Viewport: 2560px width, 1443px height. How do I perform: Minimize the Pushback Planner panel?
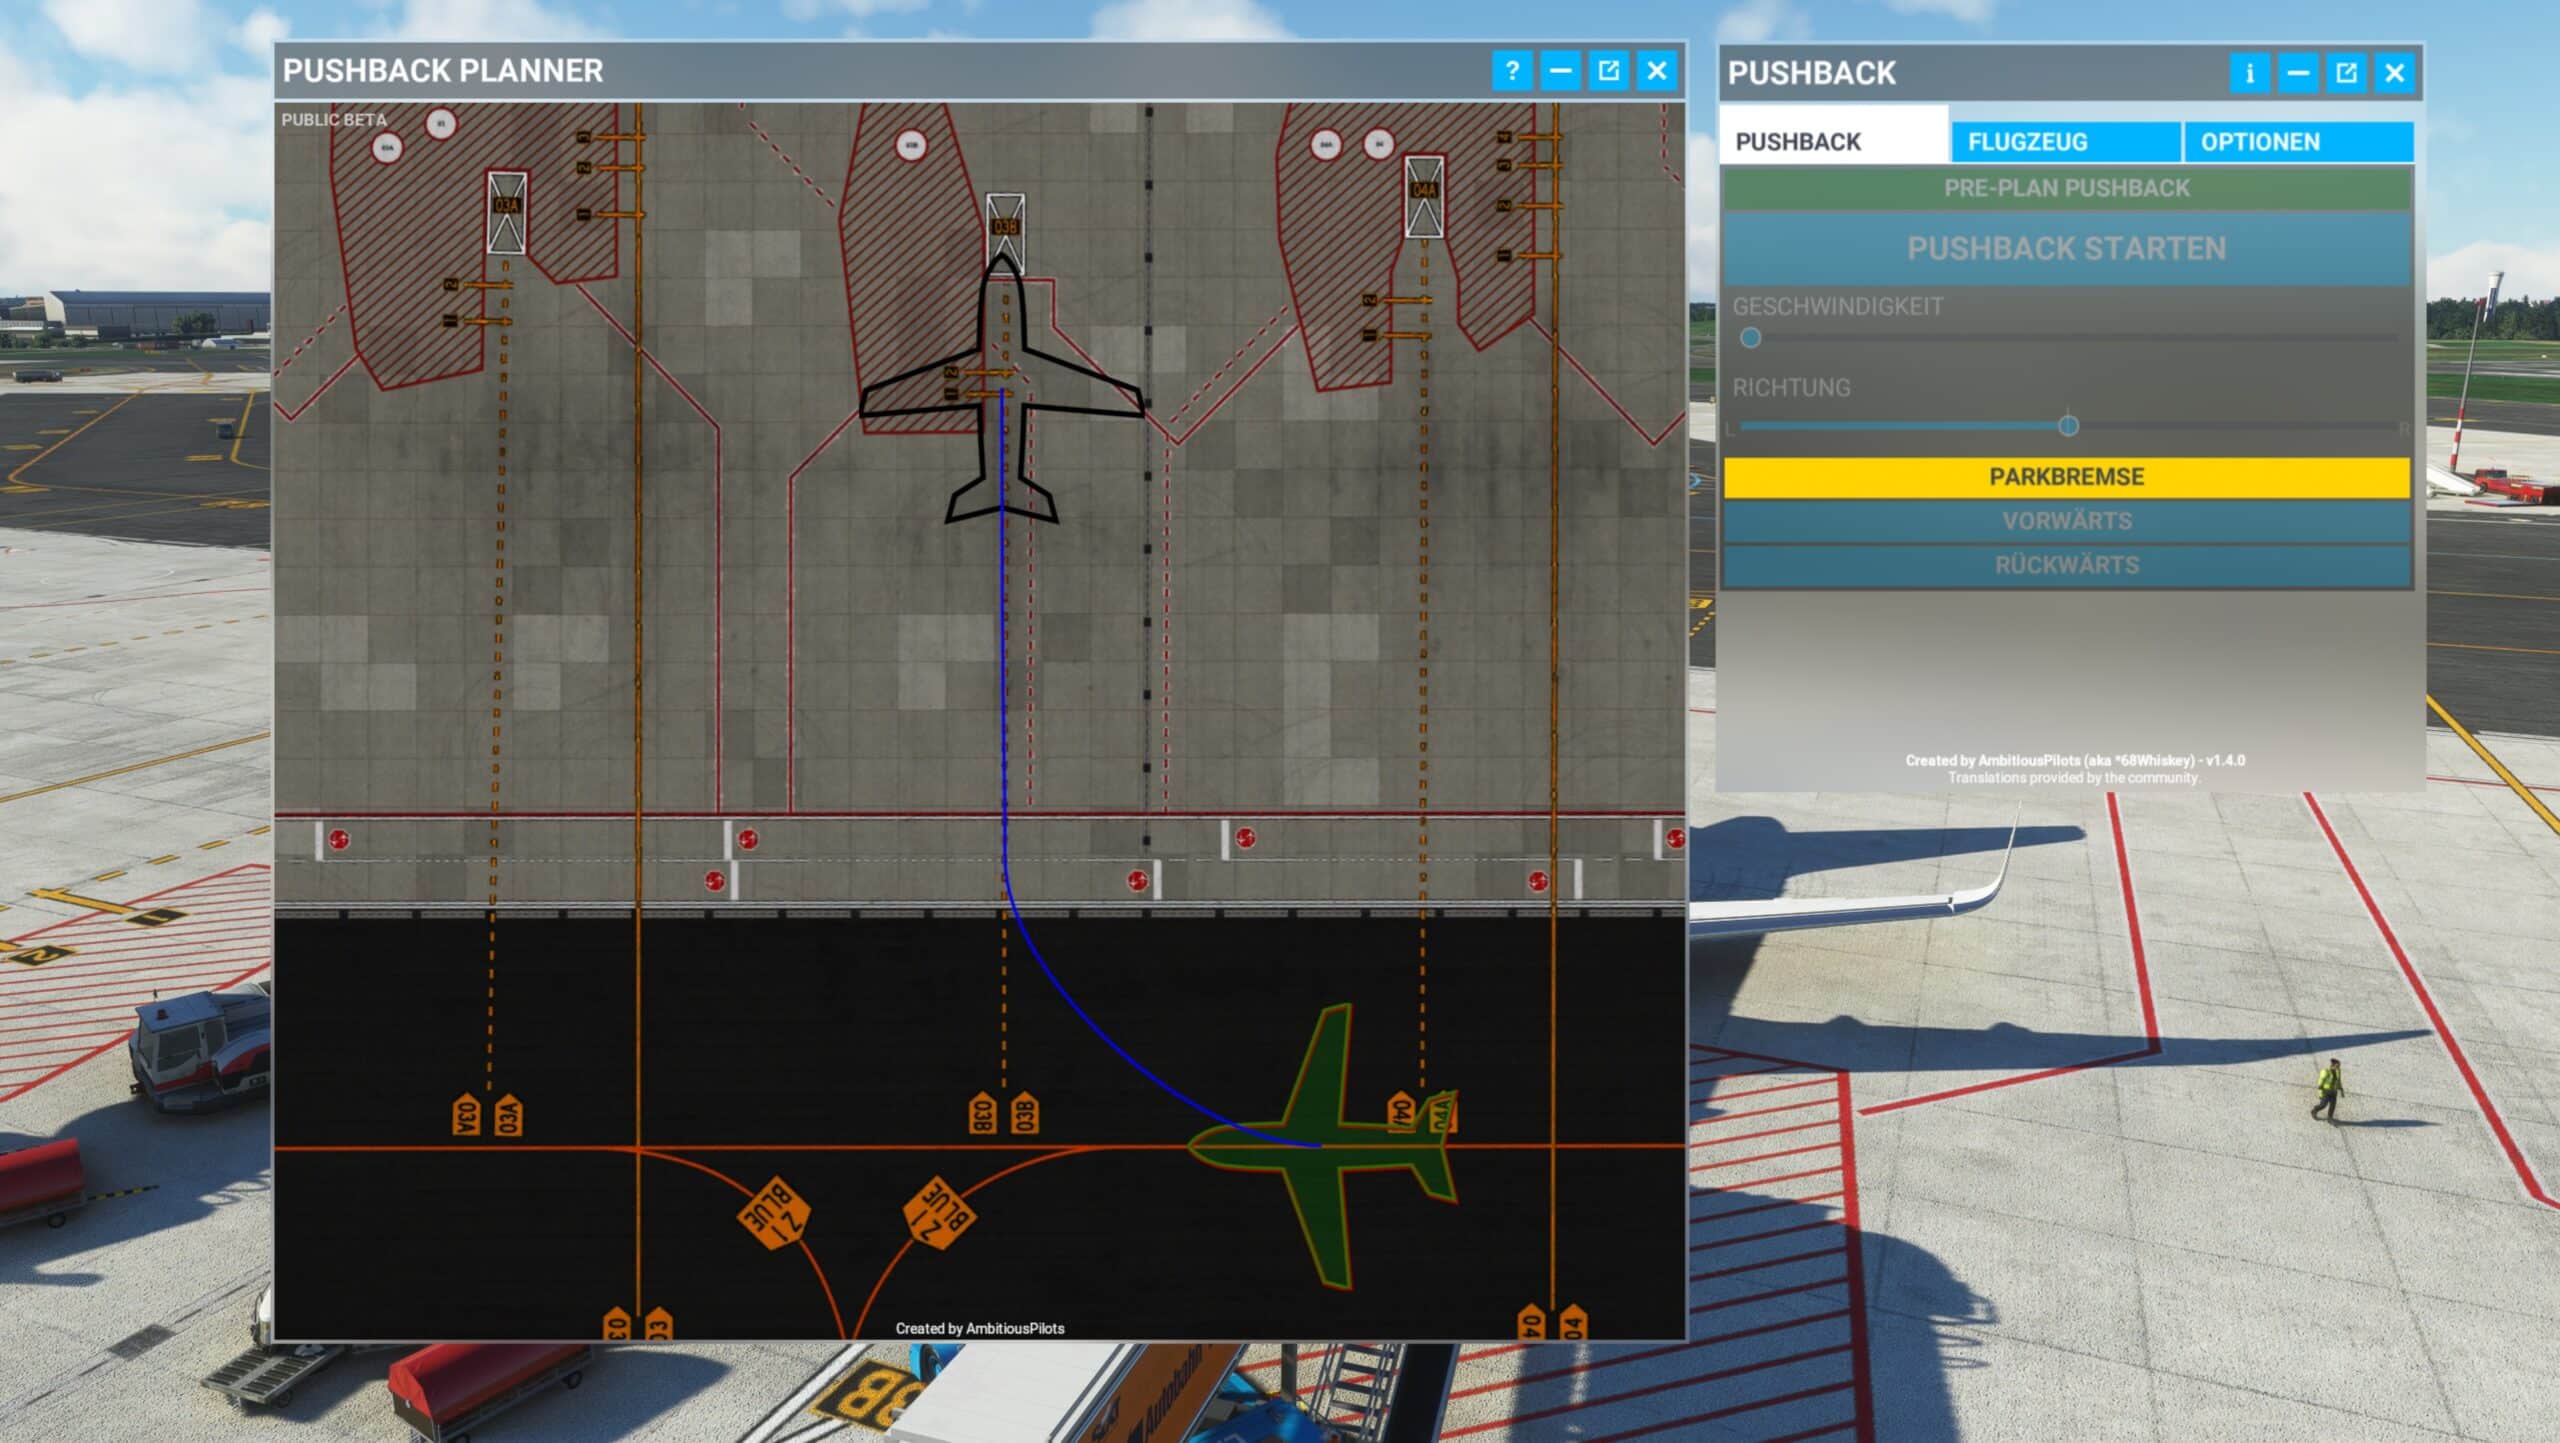click(x=1560, y=71)
